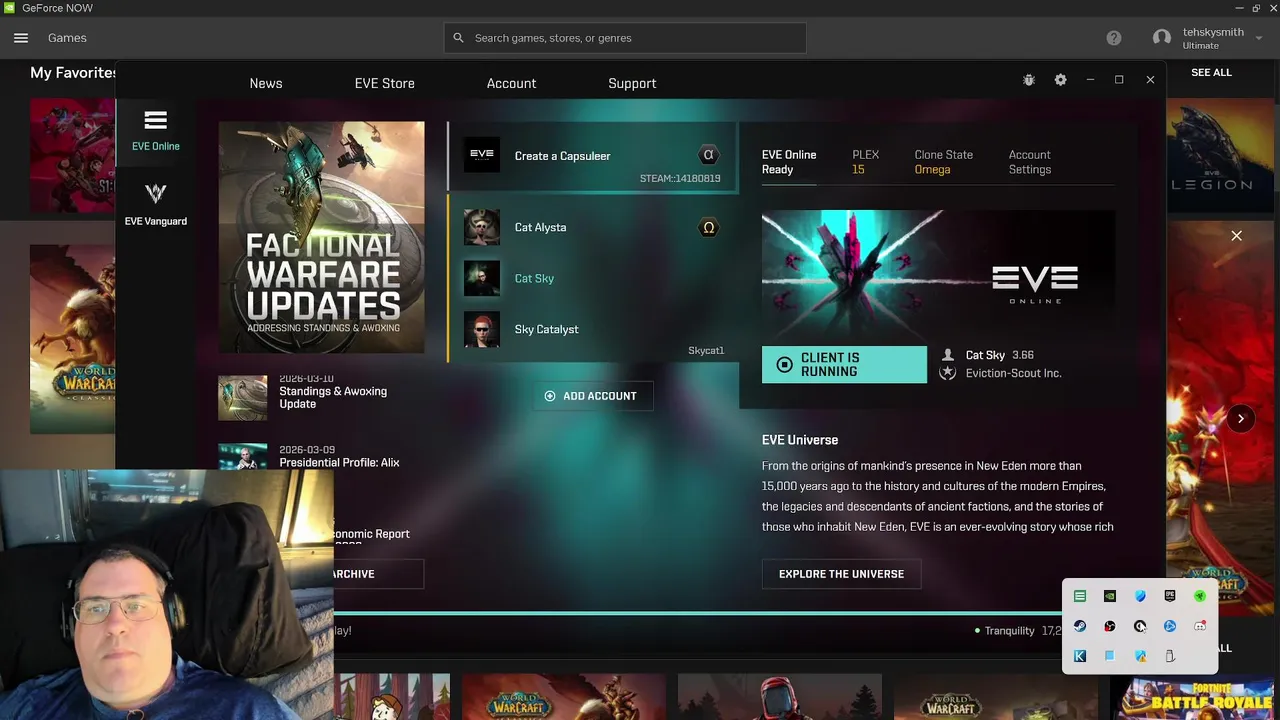Open the GeForce NOW hamburger menu
1280x720 pixels.
point(21,38)
